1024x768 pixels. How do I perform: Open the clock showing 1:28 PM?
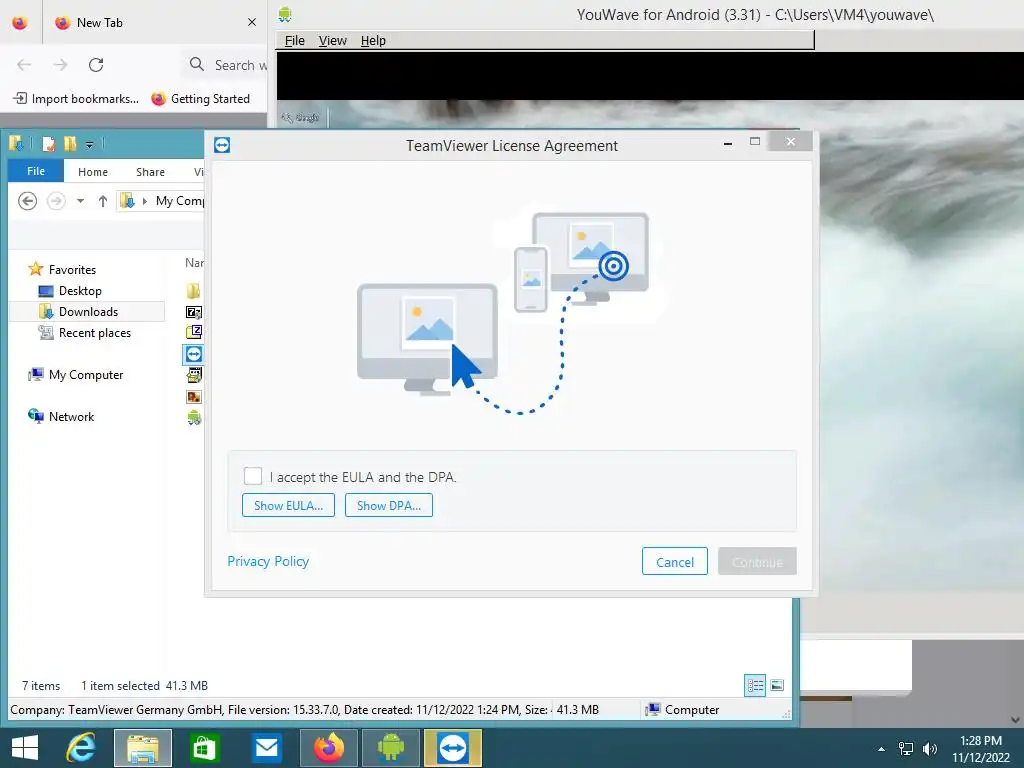pos(980,748)
